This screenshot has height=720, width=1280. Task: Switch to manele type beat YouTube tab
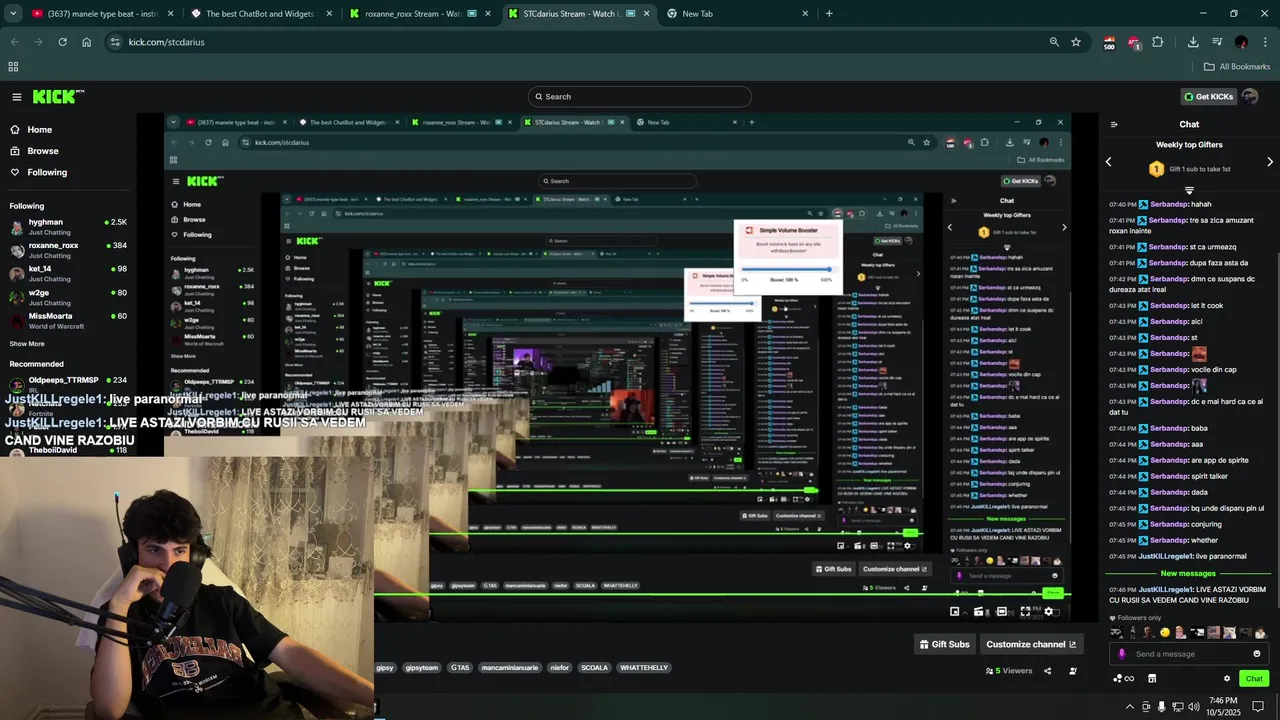[x=103, y=14]
